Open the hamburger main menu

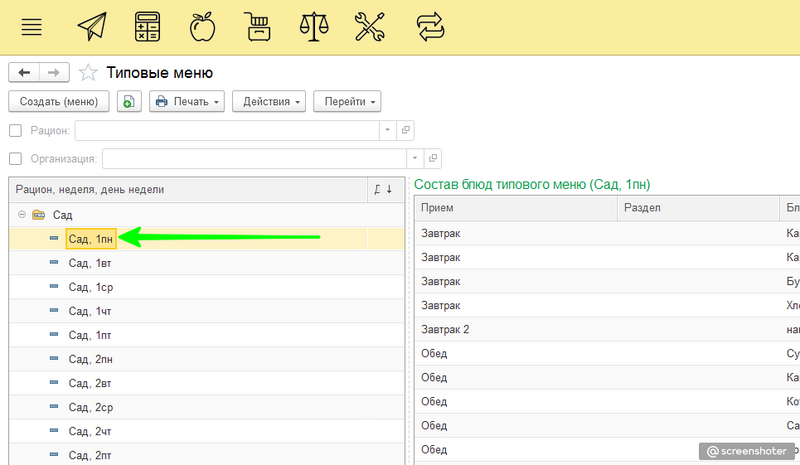pyautogui.click(x=32, y=27)
